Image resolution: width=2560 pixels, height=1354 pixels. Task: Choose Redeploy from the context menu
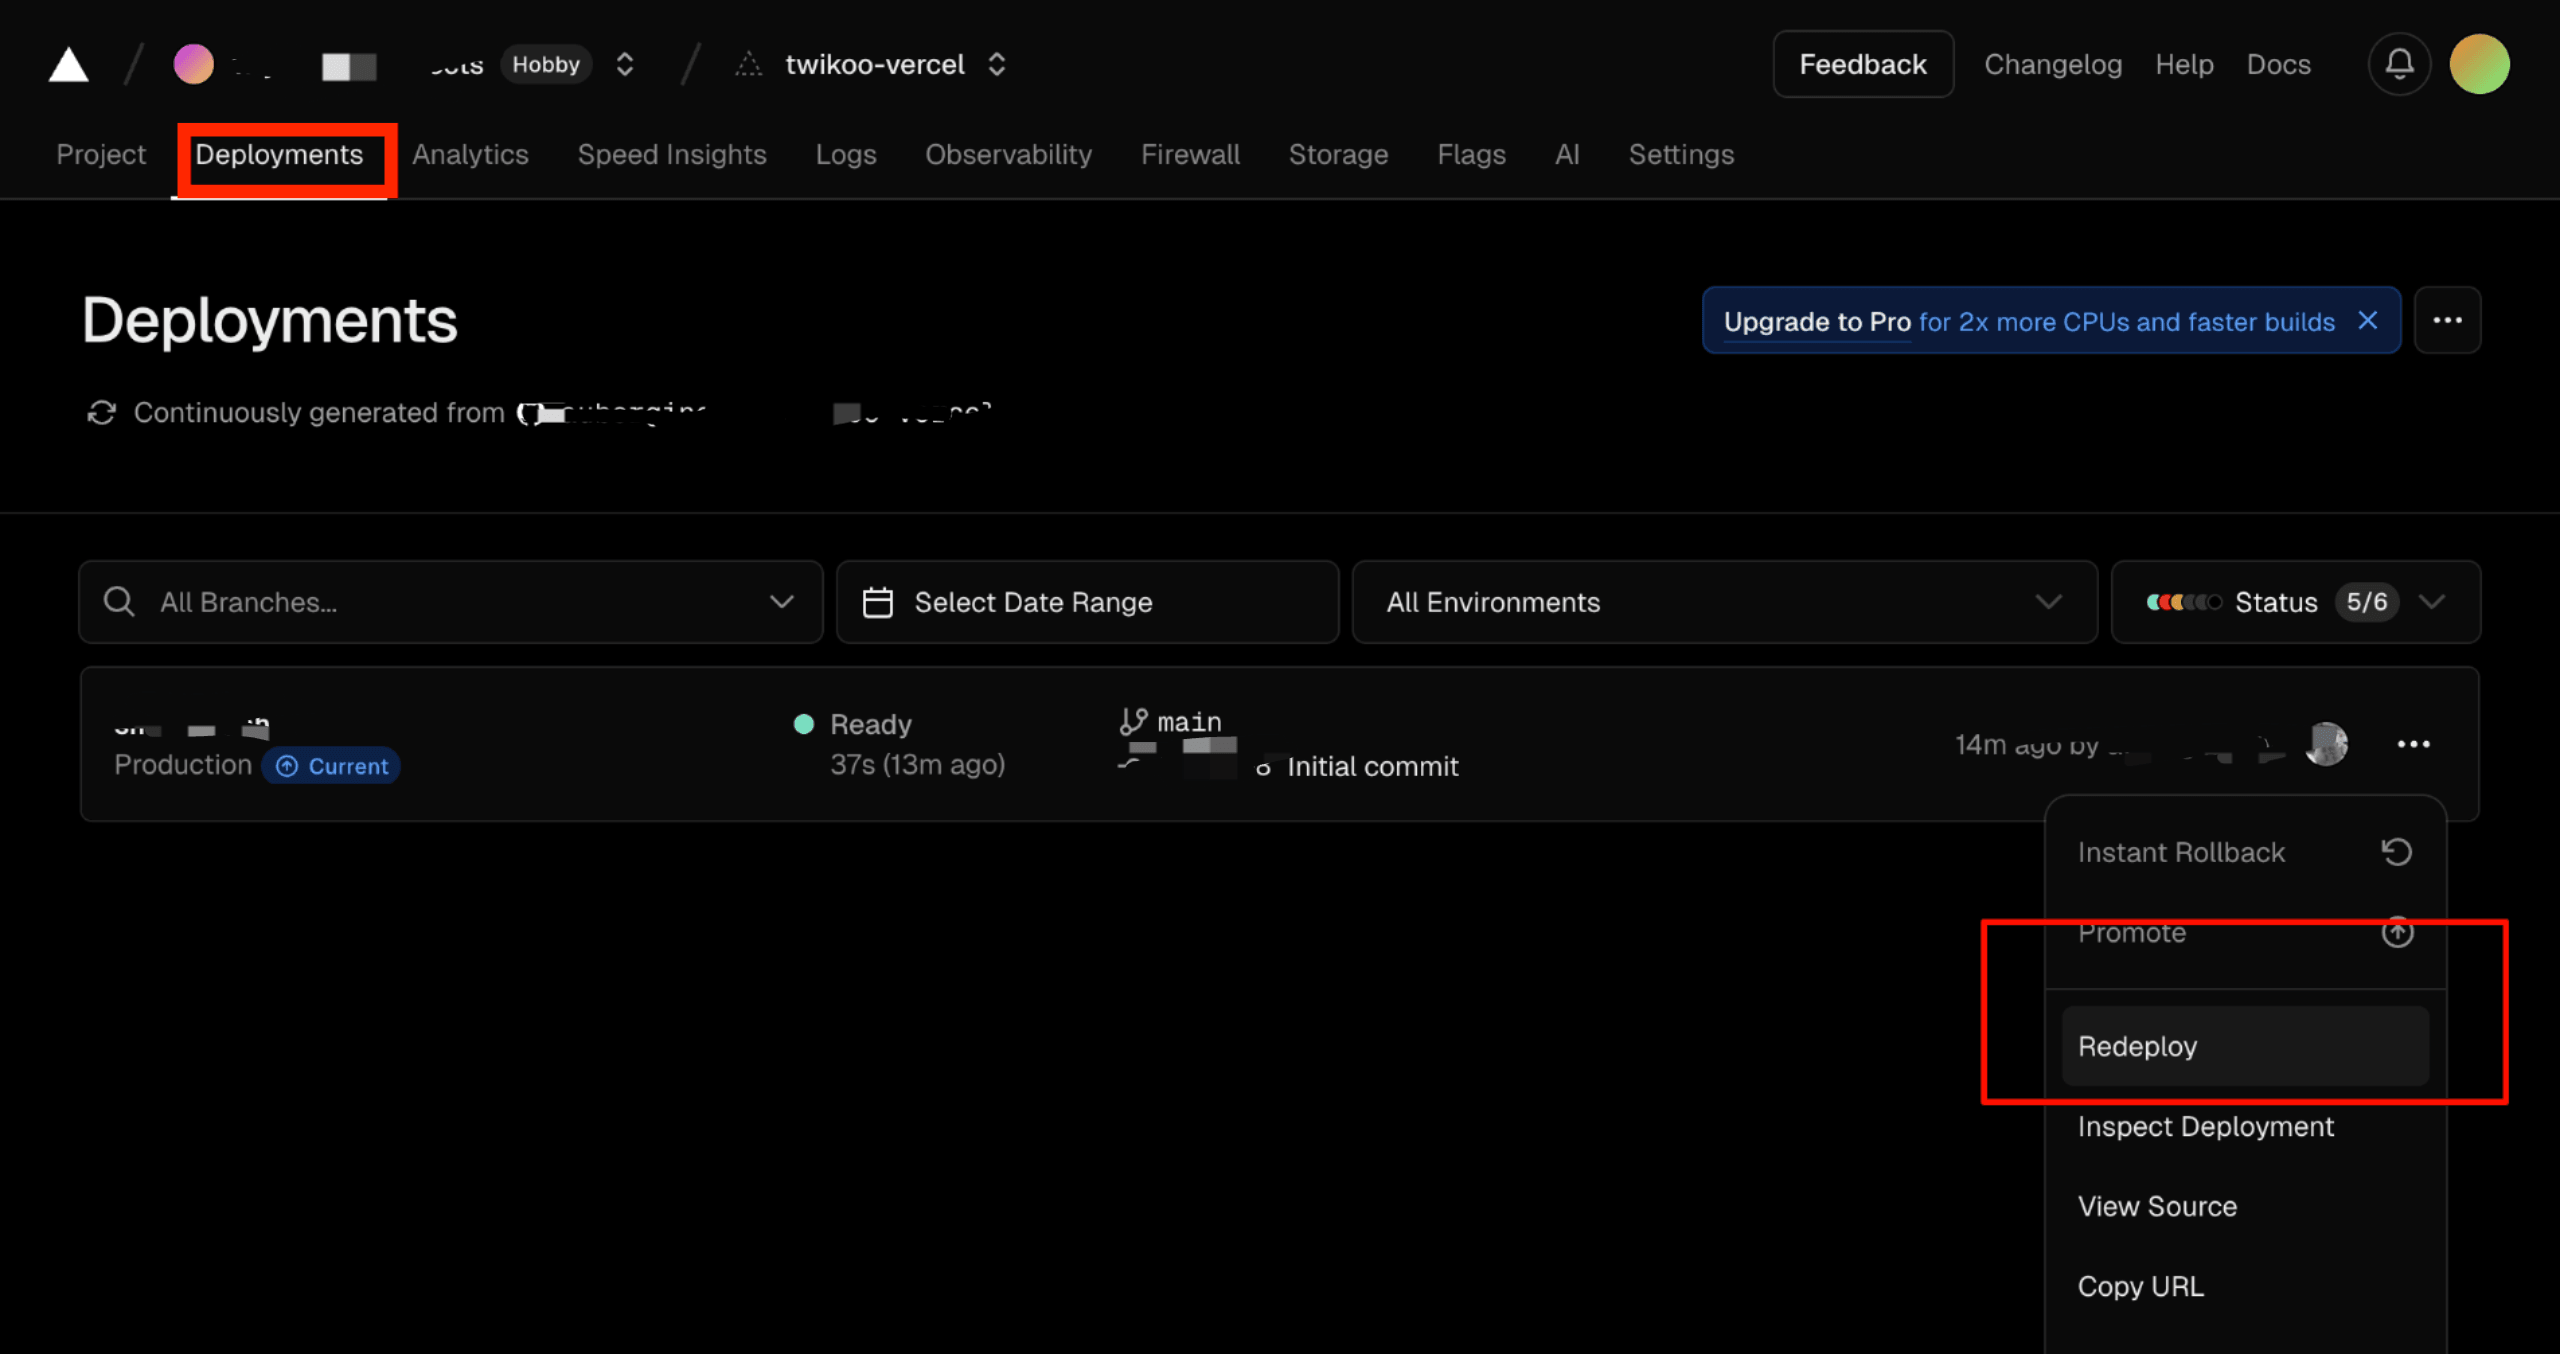click(x=2245, y=1046)
